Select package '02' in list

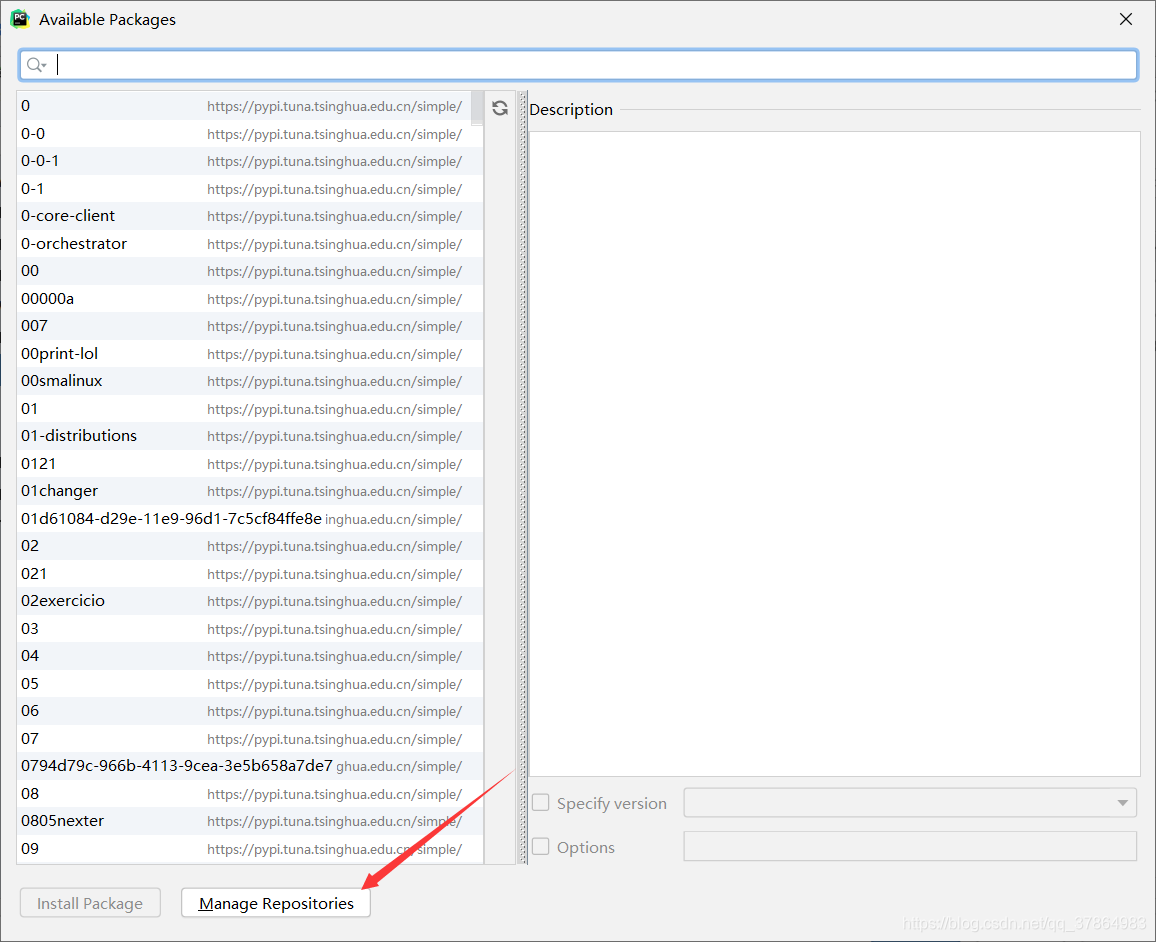250,546
